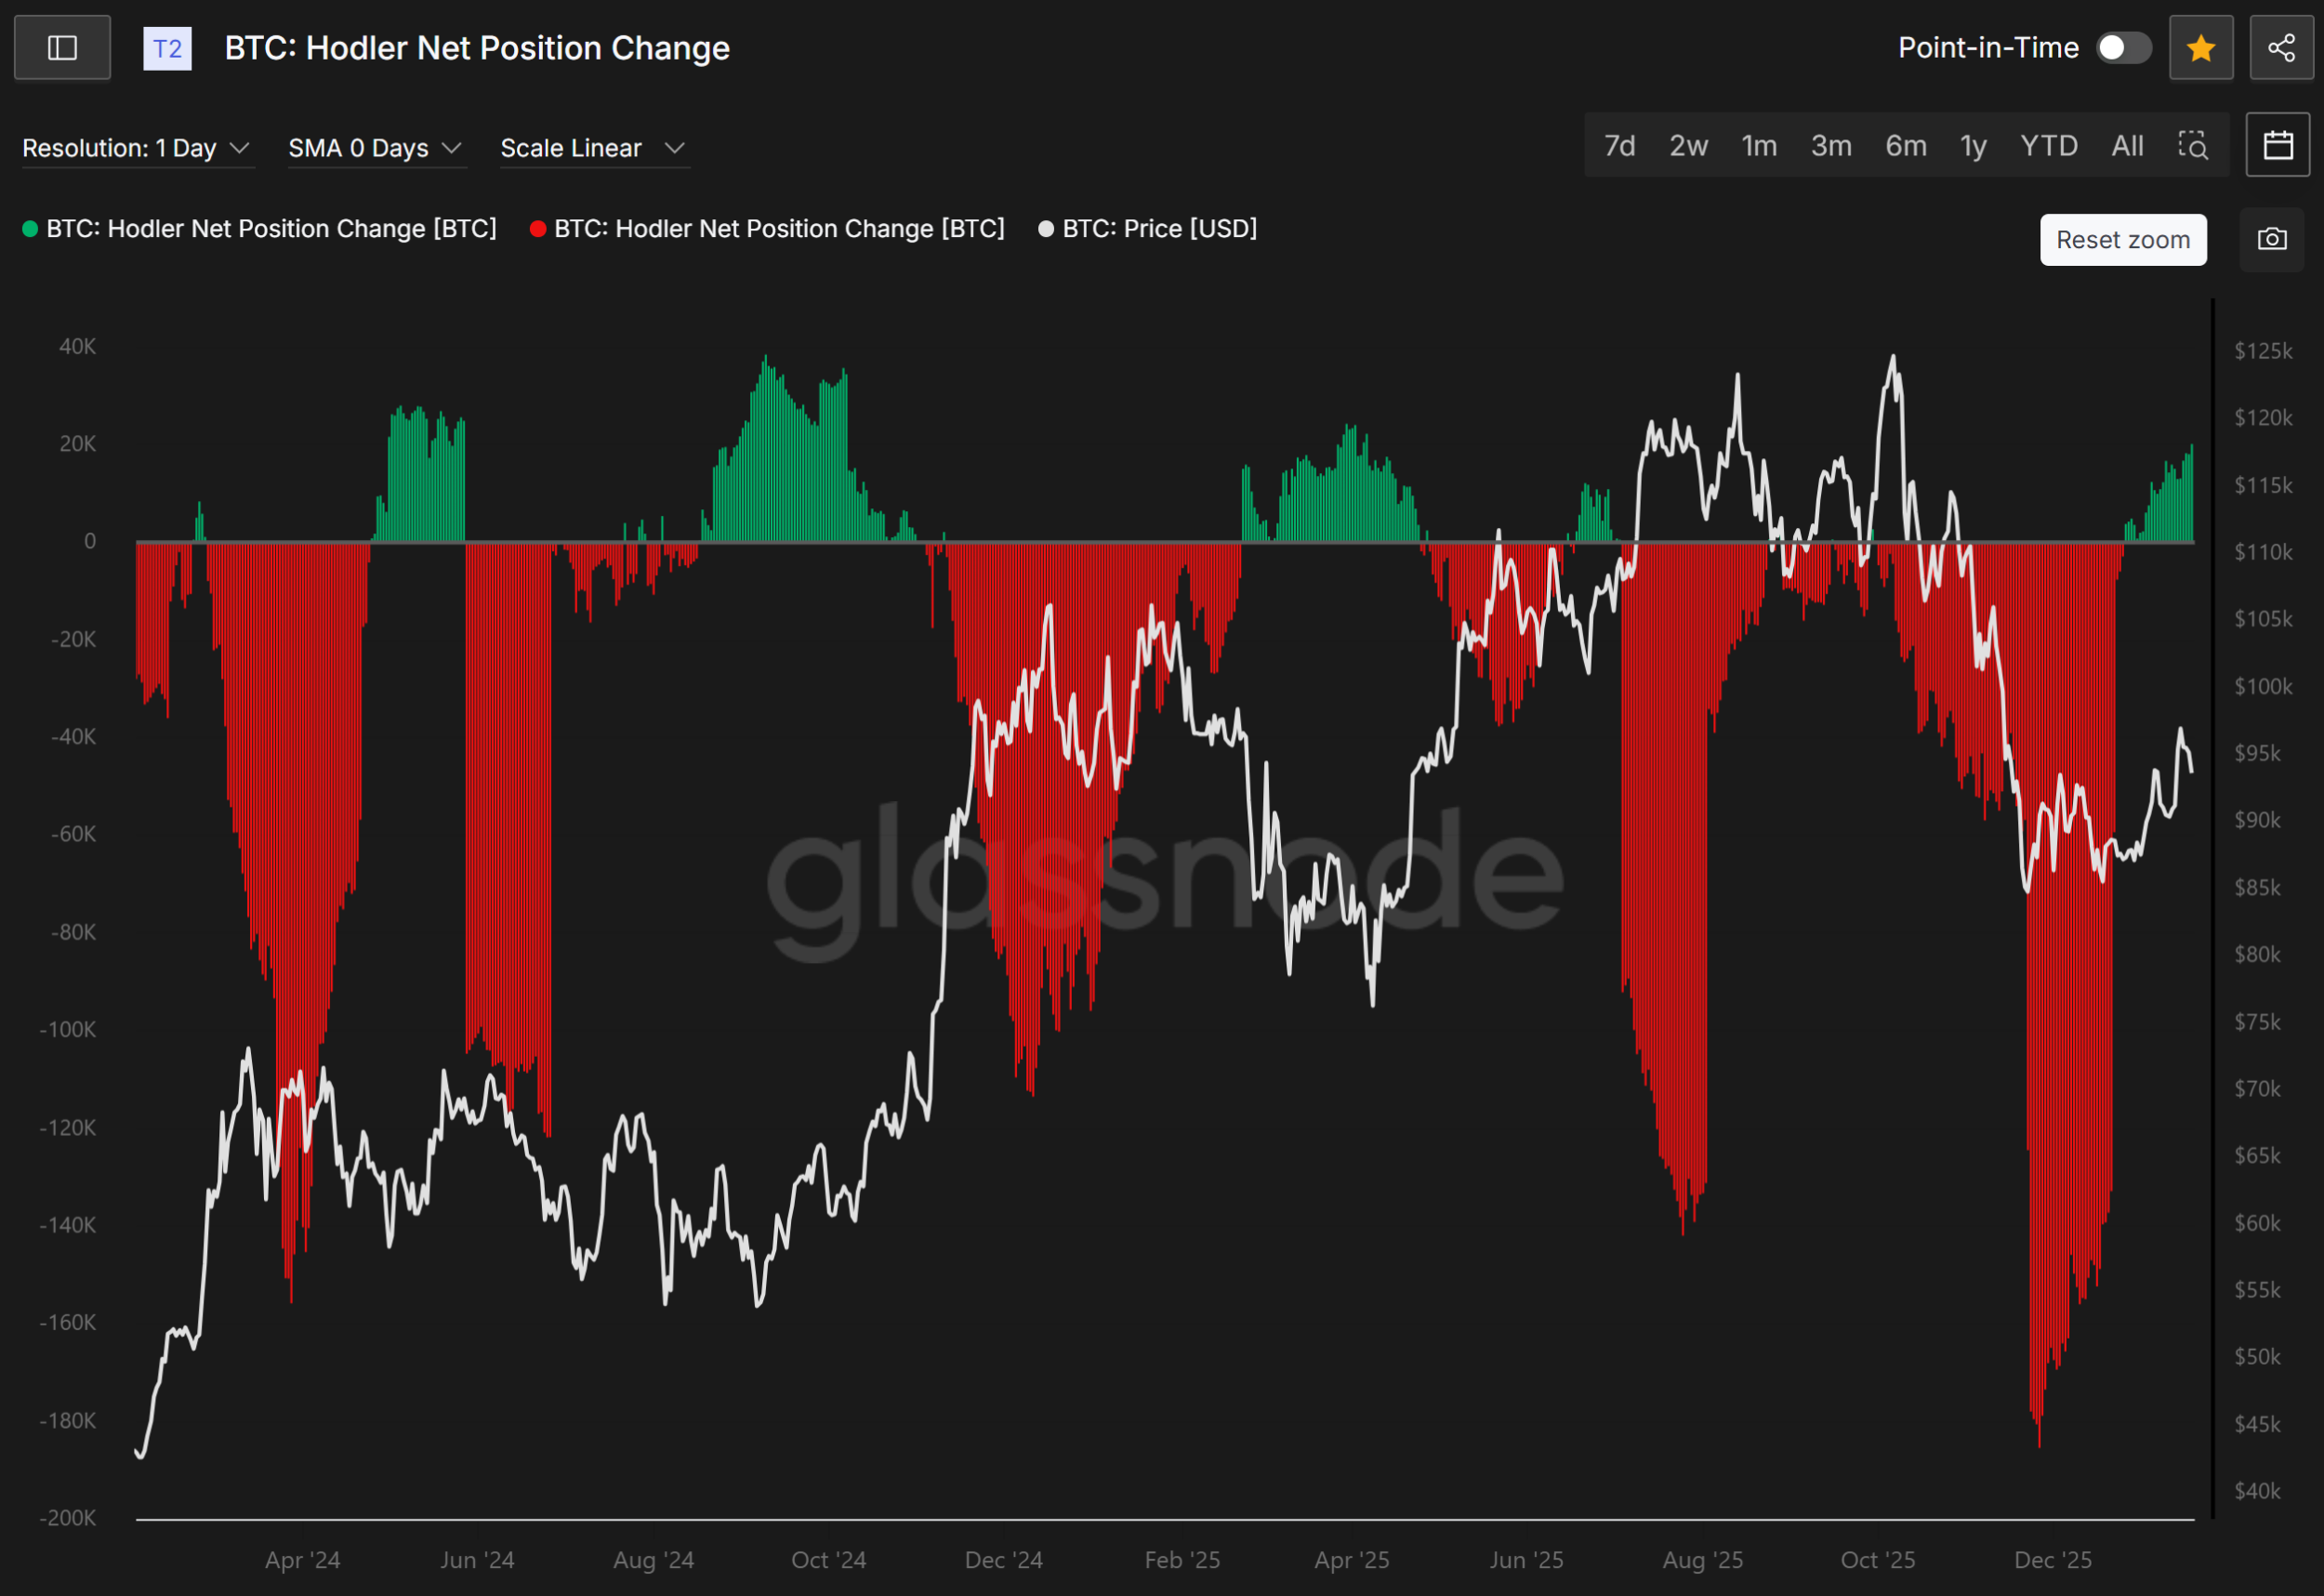Viewport: 2324px width, 1596px height.
Task: Click the white price legend dot
Action: pos(1046,229)
